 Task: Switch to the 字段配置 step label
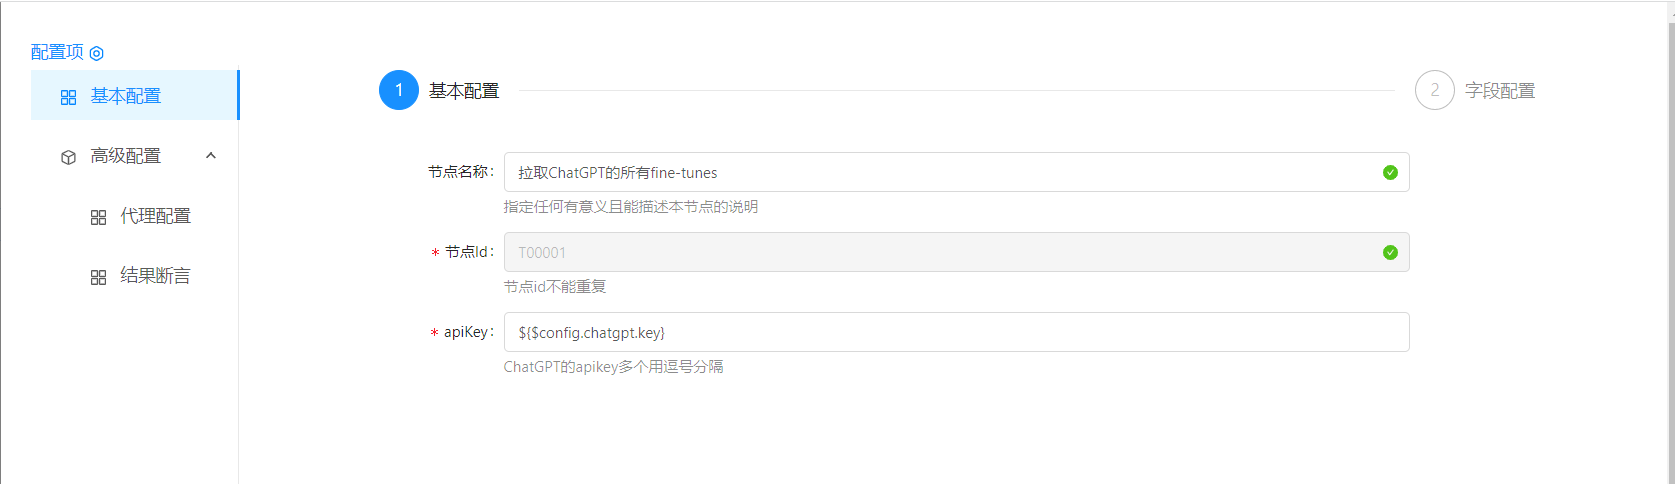coord(1500,91)
